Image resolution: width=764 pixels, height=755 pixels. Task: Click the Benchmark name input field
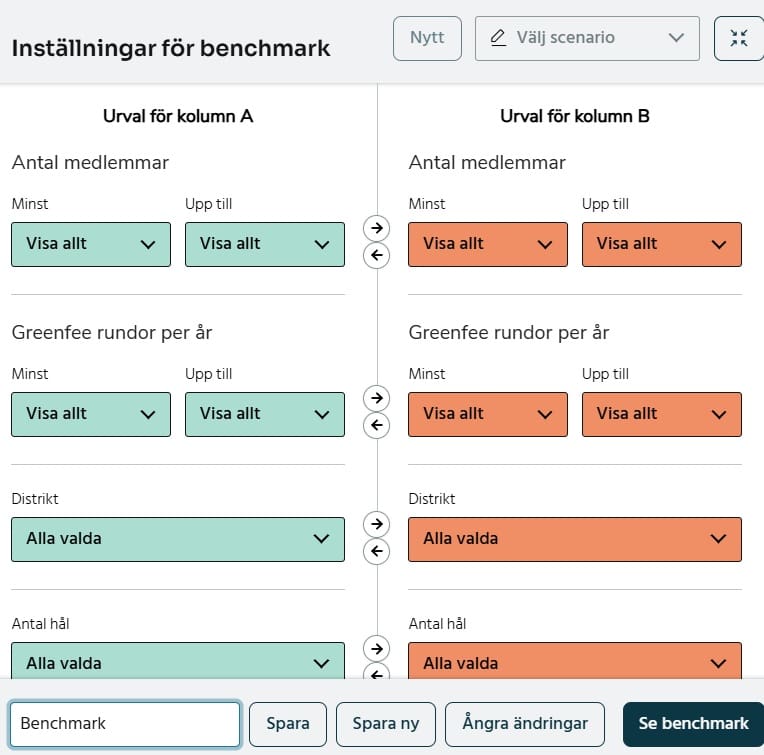tap(125, 724)
